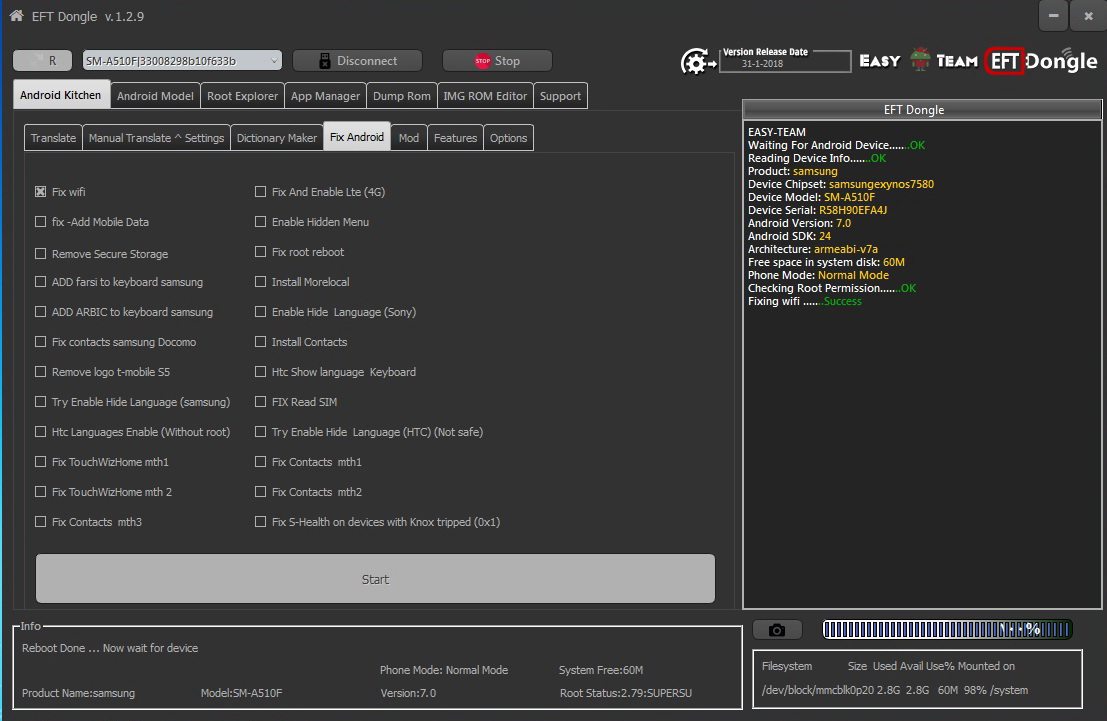Image resolution: width=1107 pixels, height=721 pixels.
Task: Select the Fix Android sub-tab
Action: pyautogui.click(x=357, y=137)
